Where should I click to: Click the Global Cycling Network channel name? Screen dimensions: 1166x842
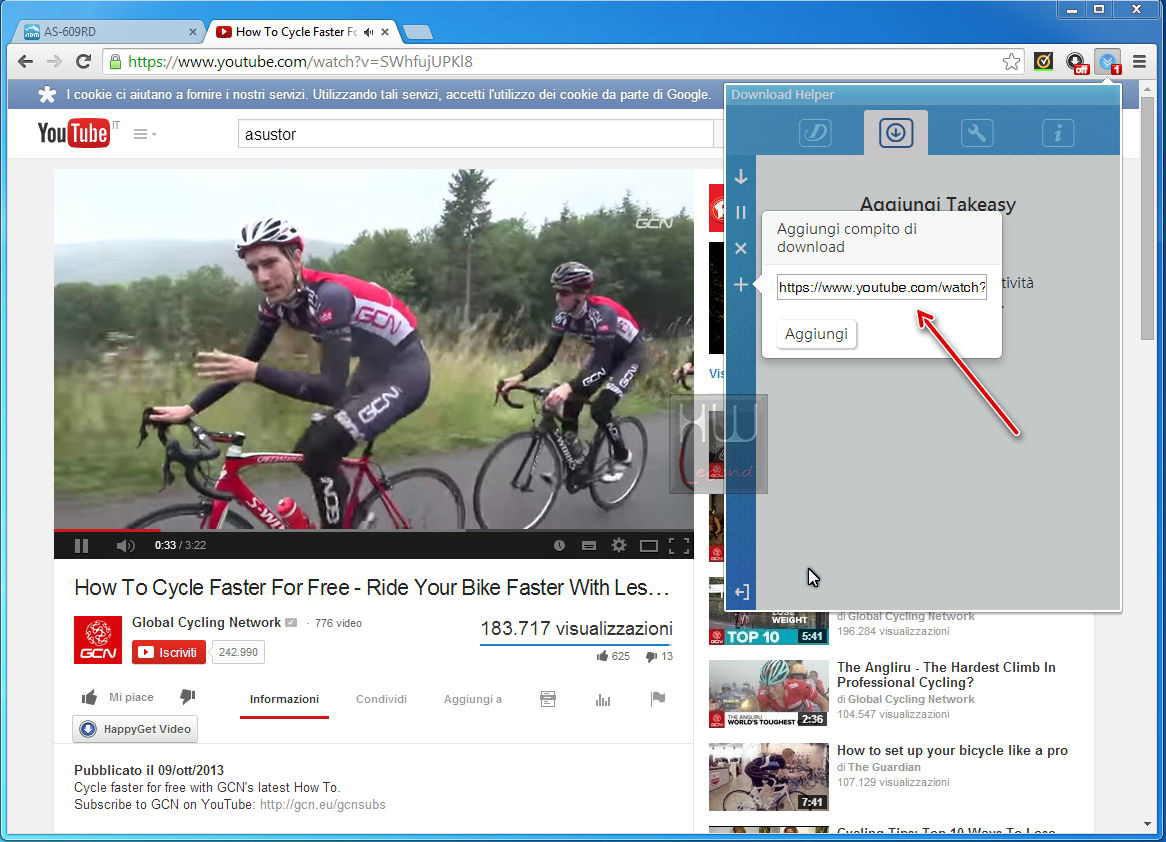(x=207, y=623)
